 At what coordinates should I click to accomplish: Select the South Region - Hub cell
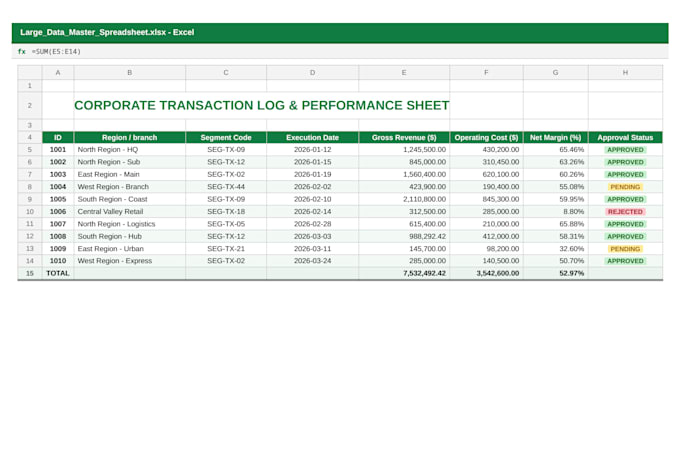pos(130,236)
